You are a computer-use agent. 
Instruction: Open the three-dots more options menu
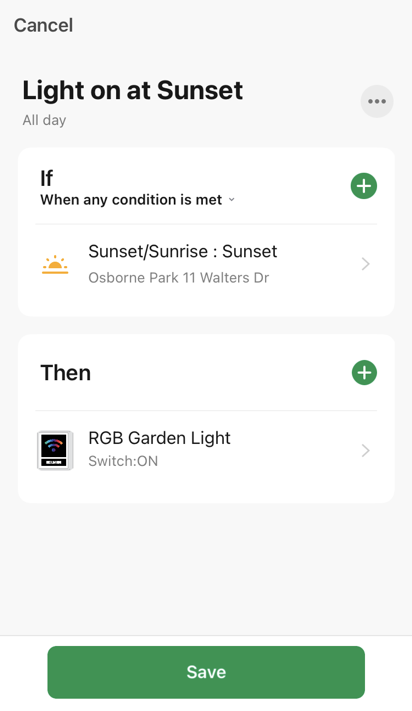(377, 101)
